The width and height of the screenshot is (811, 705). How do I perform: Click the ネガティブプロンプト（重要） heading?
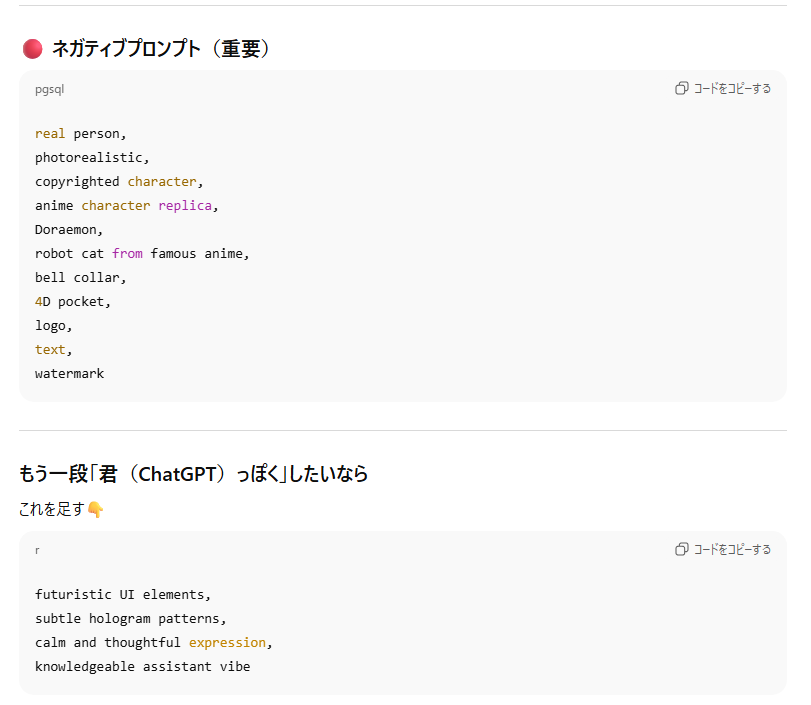pos(161,49)
